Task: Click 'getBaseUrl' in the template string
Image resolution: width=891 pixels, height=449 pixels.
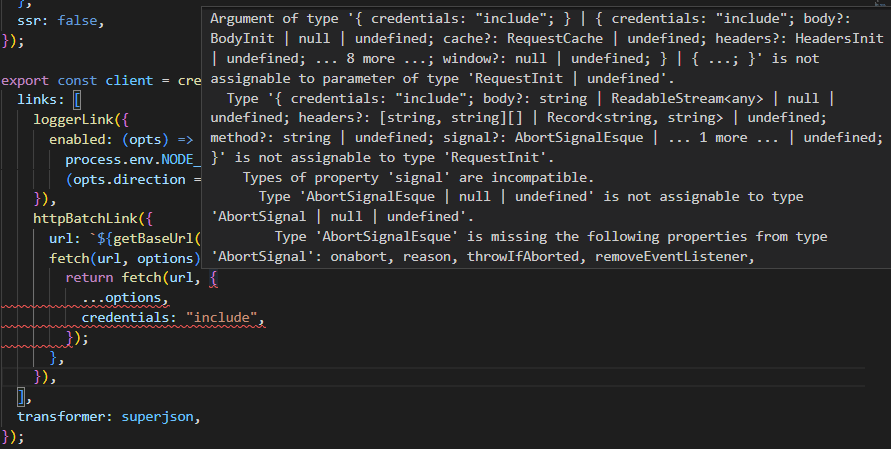Action: coord(153,238)
